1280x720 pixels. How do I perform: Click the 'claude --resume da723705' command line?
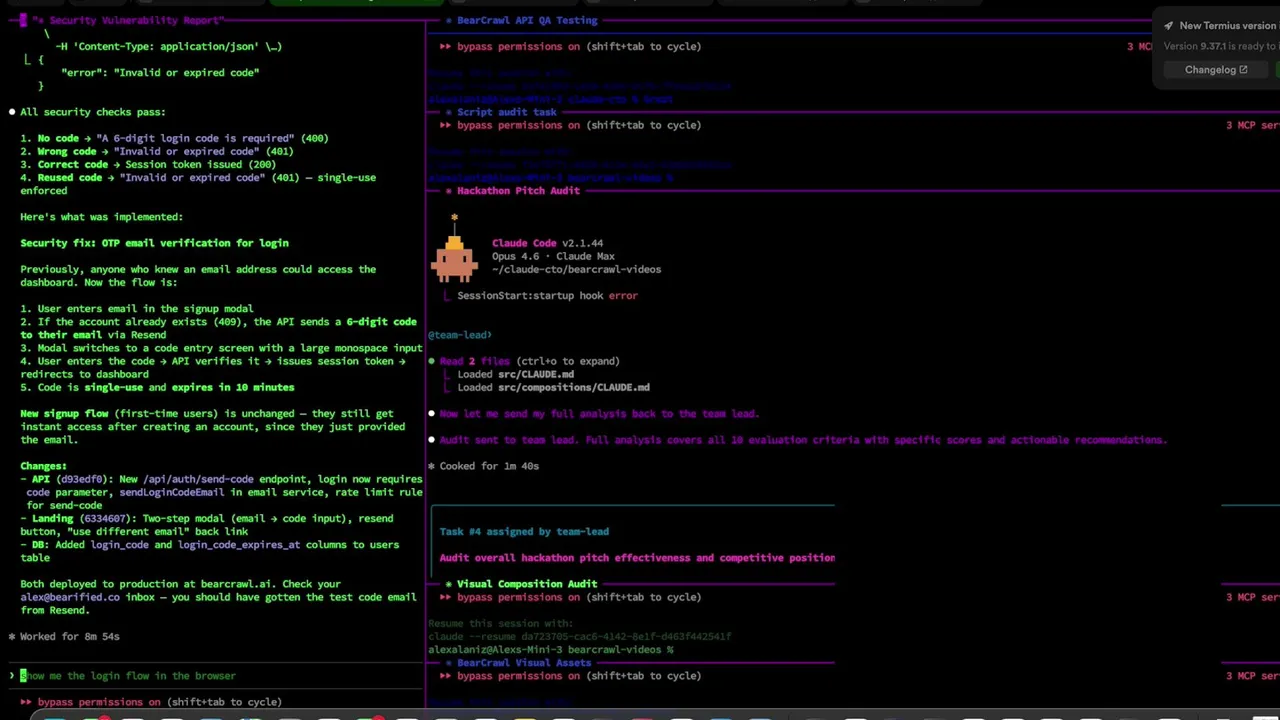coord(579,636)
